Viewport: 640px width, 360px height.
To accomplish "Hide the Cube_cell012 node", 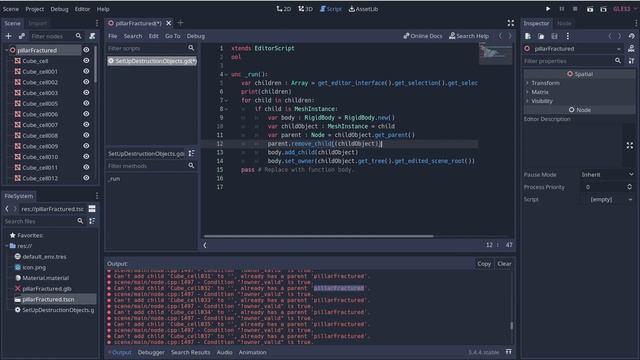I will (x=86, y=178).
